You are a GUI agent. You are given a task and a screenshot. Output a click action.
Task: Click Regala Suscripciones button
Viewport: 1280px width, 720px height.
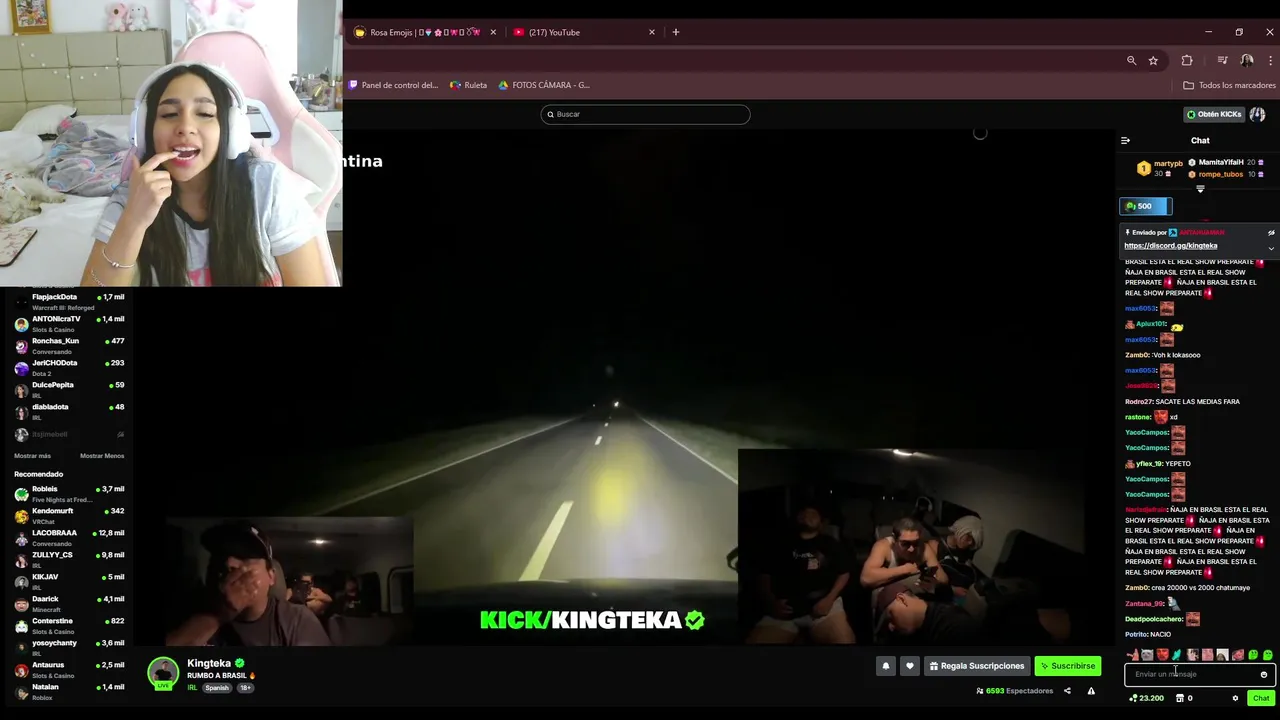976,666
